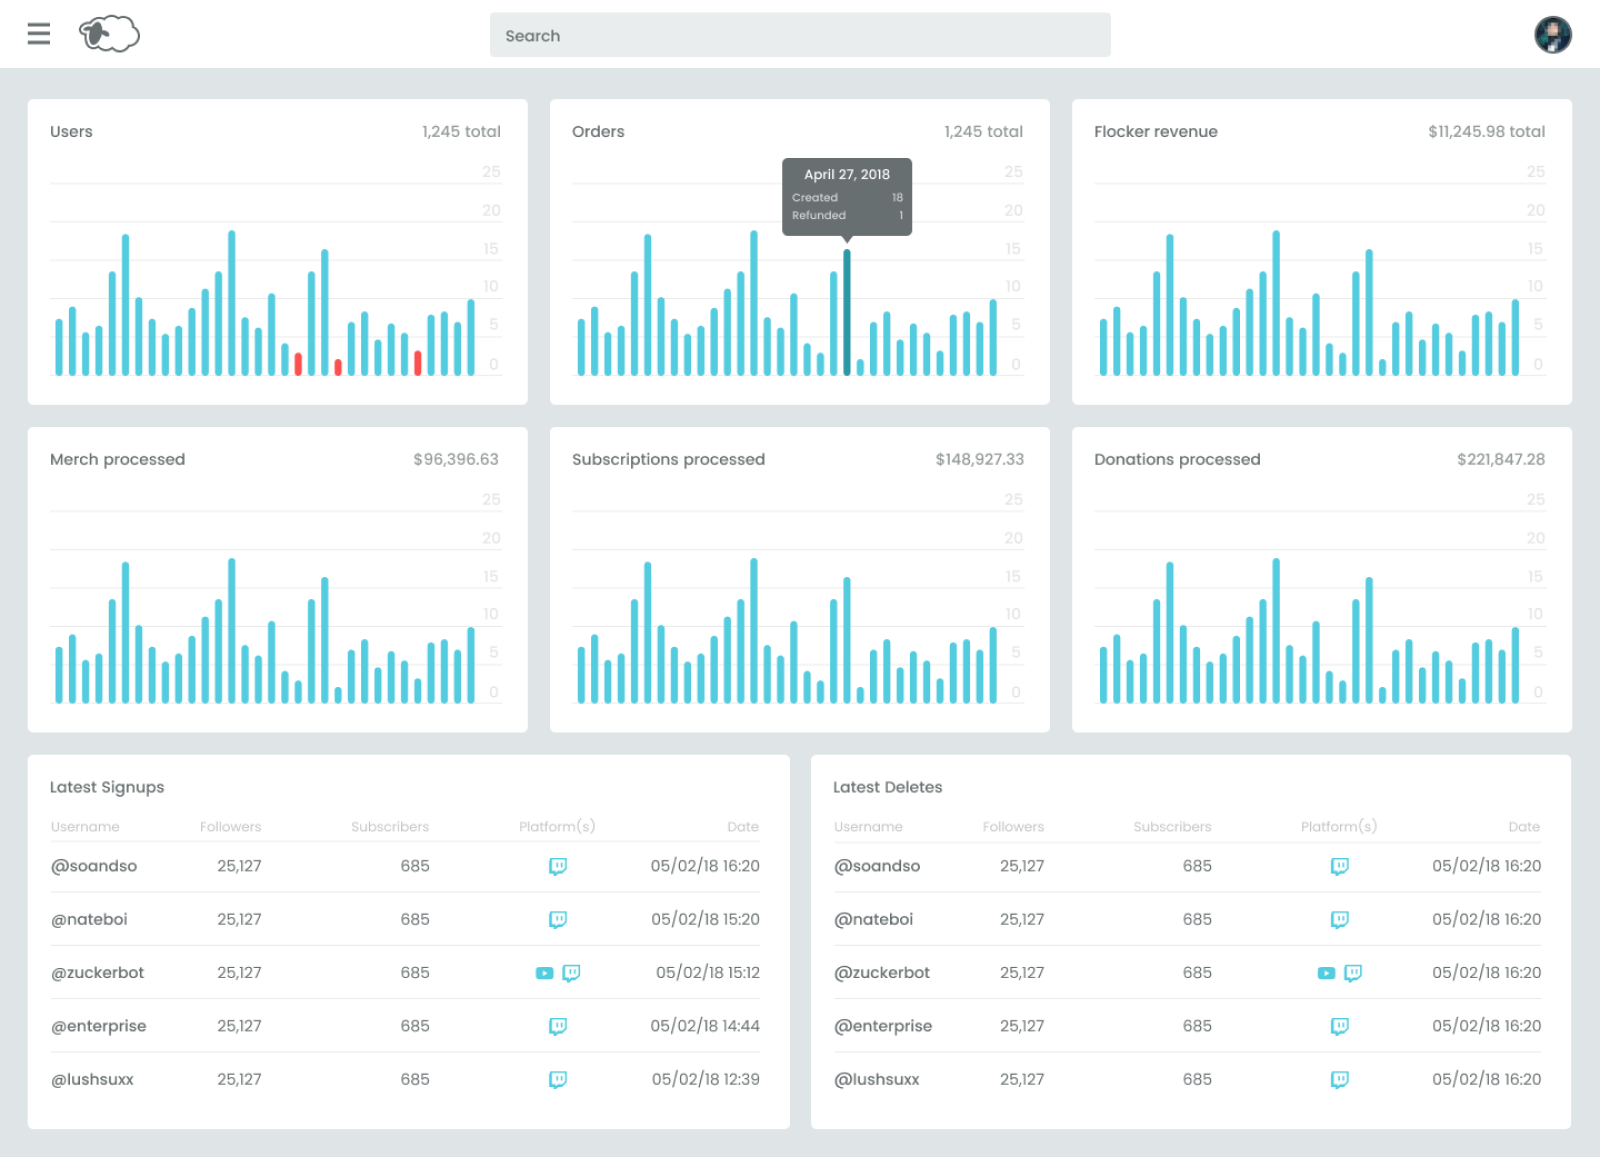Select the highlighted April 27 bar in Orders chart

point(847,313)
